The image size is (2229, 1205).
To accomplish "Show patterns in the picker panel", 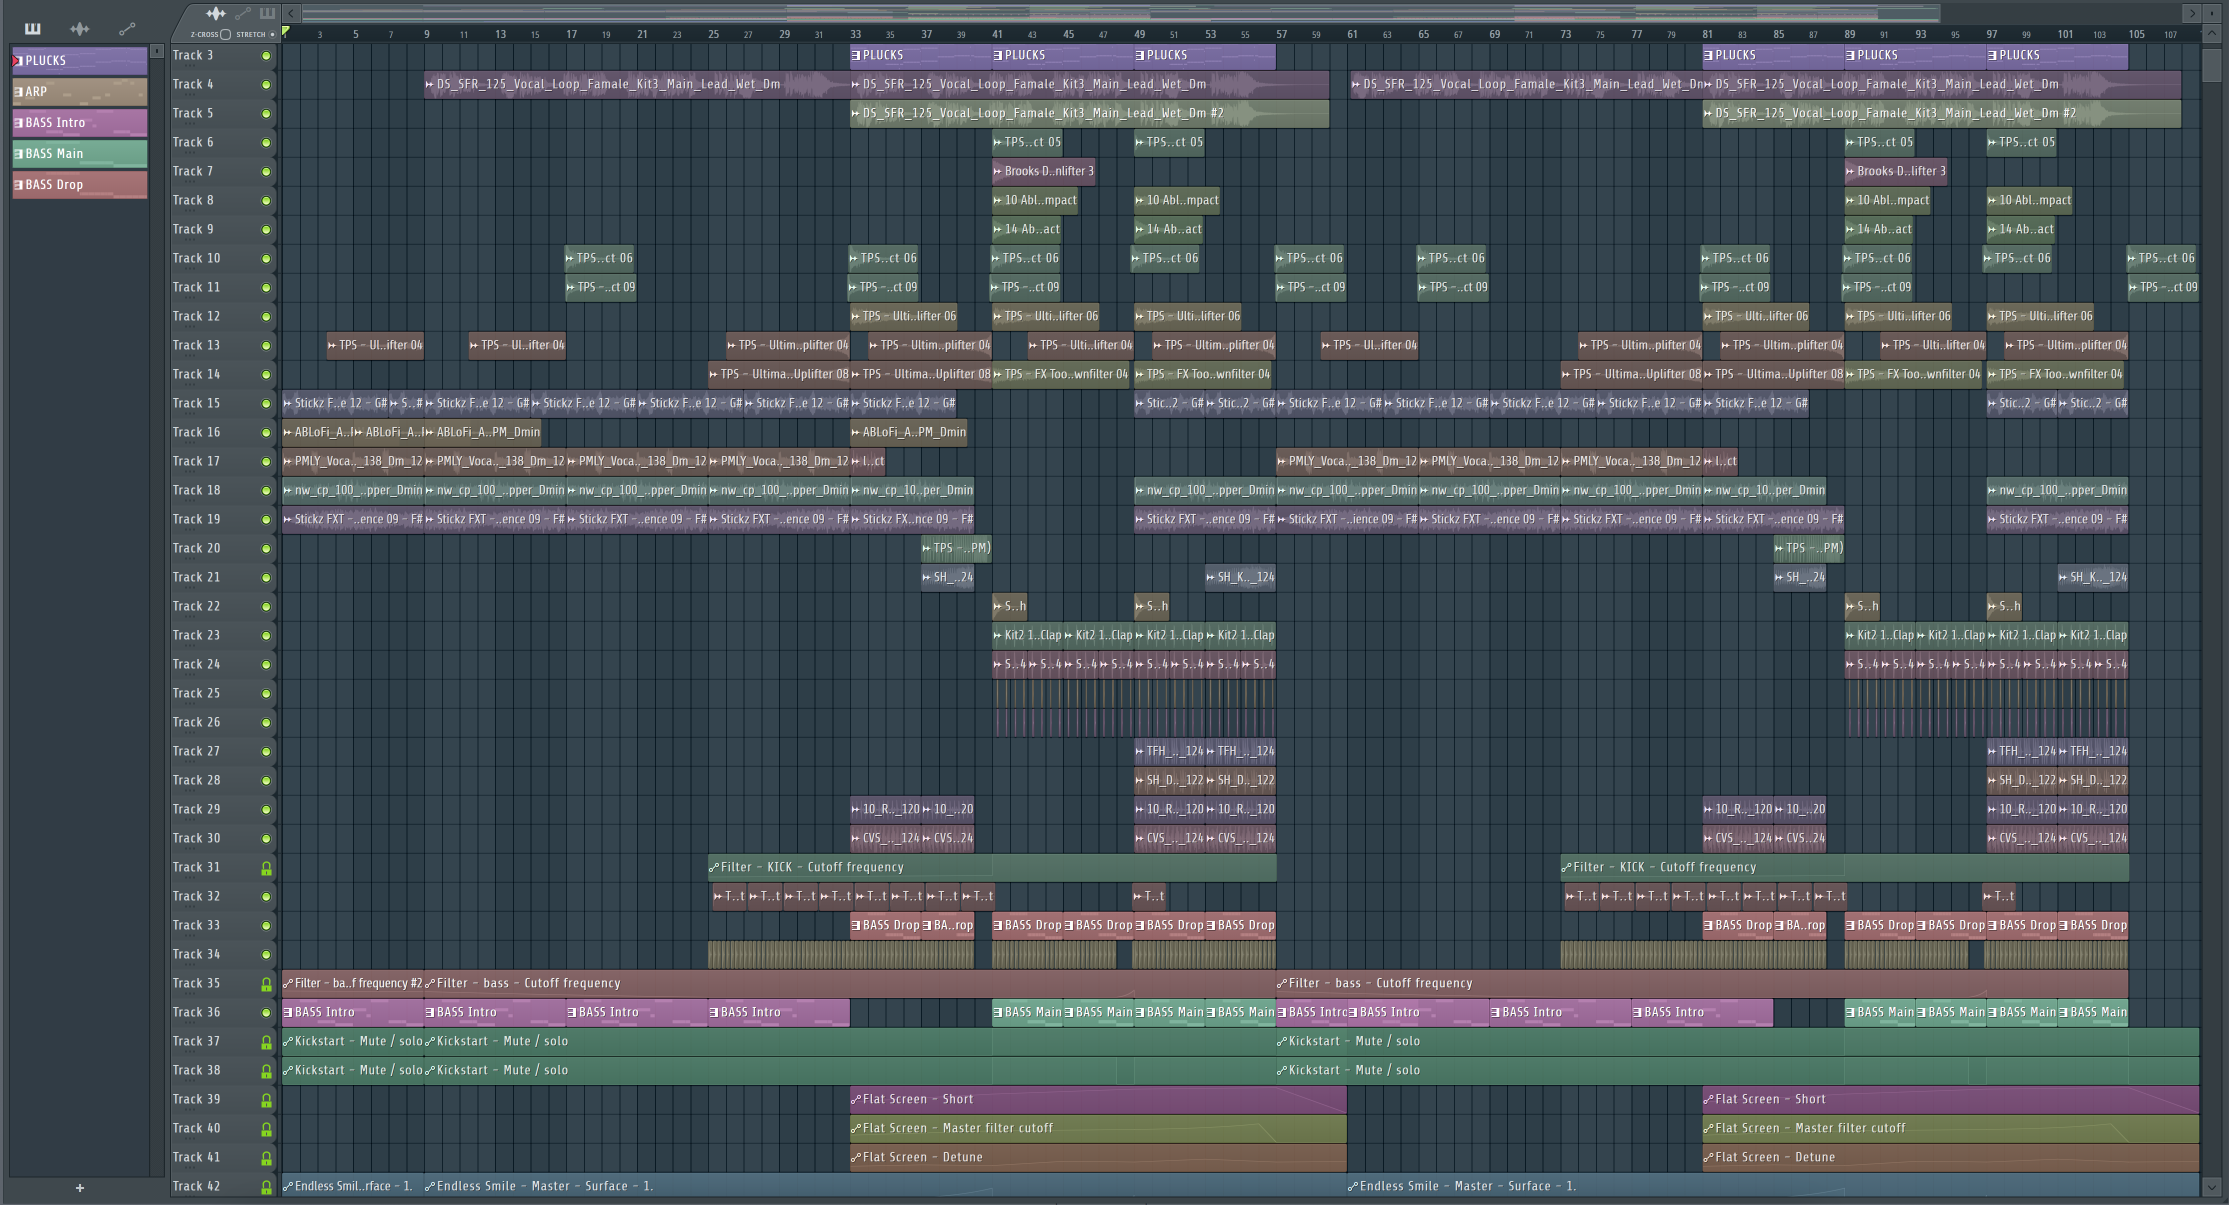I will [x=33, y=28].
